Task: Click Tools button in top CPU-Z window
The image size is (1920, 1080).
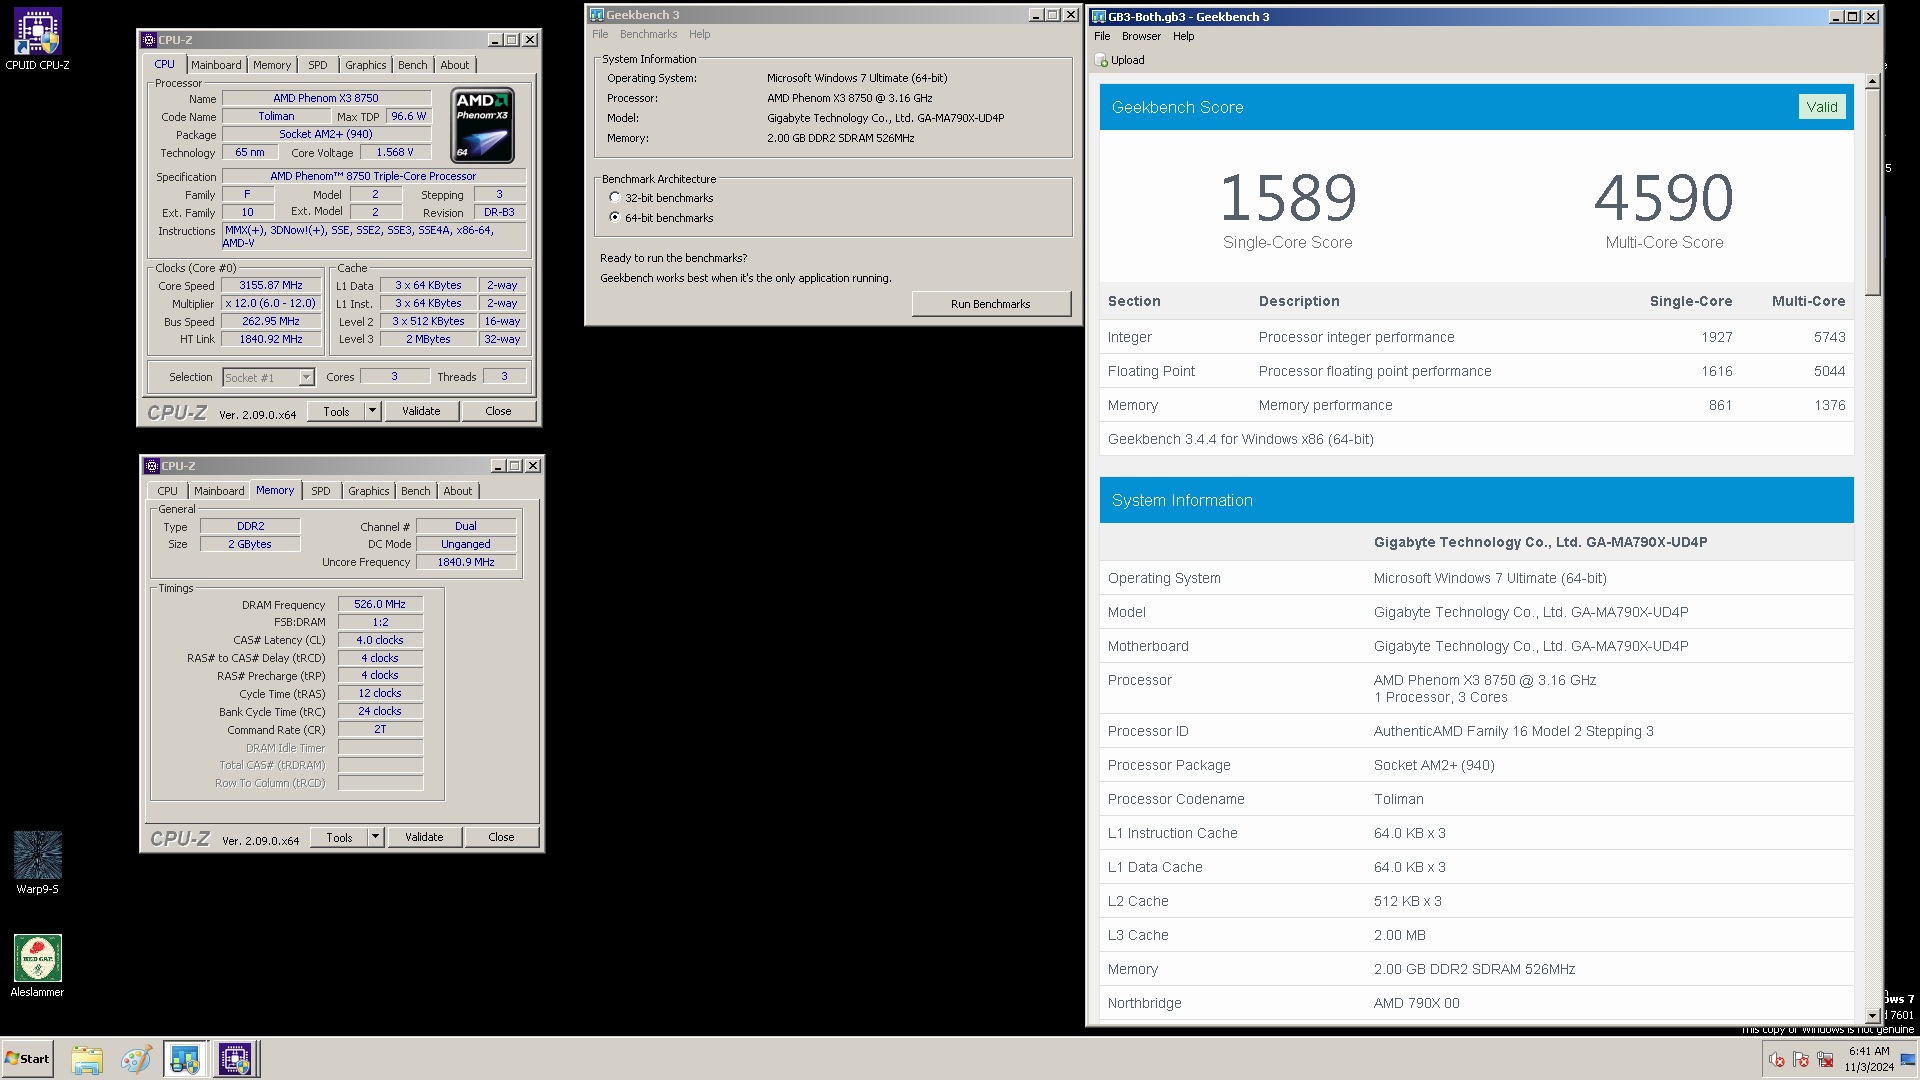Action: tap(336, 411)
